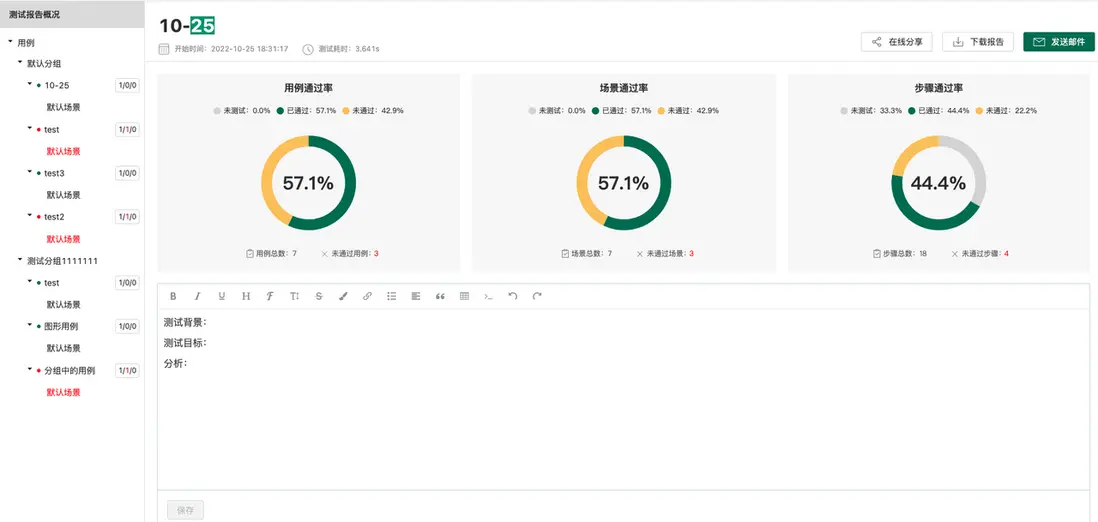
Task: Select the test3 case in the tree
Action: point(54,173)
